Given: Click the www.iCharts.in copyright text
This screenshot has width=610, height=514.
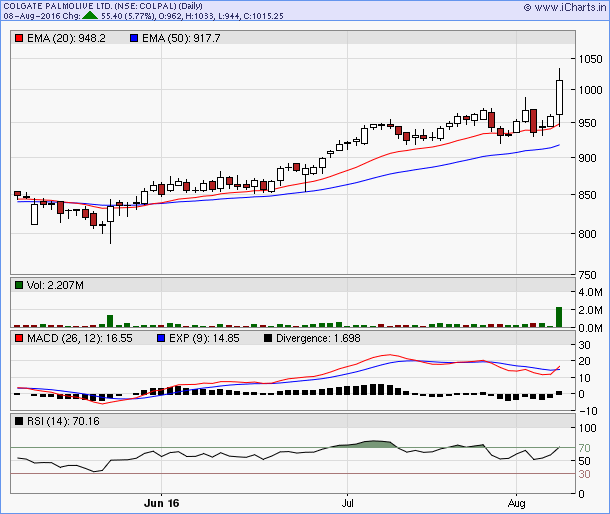Looking at the screenshot, I should tap(564, 7).
